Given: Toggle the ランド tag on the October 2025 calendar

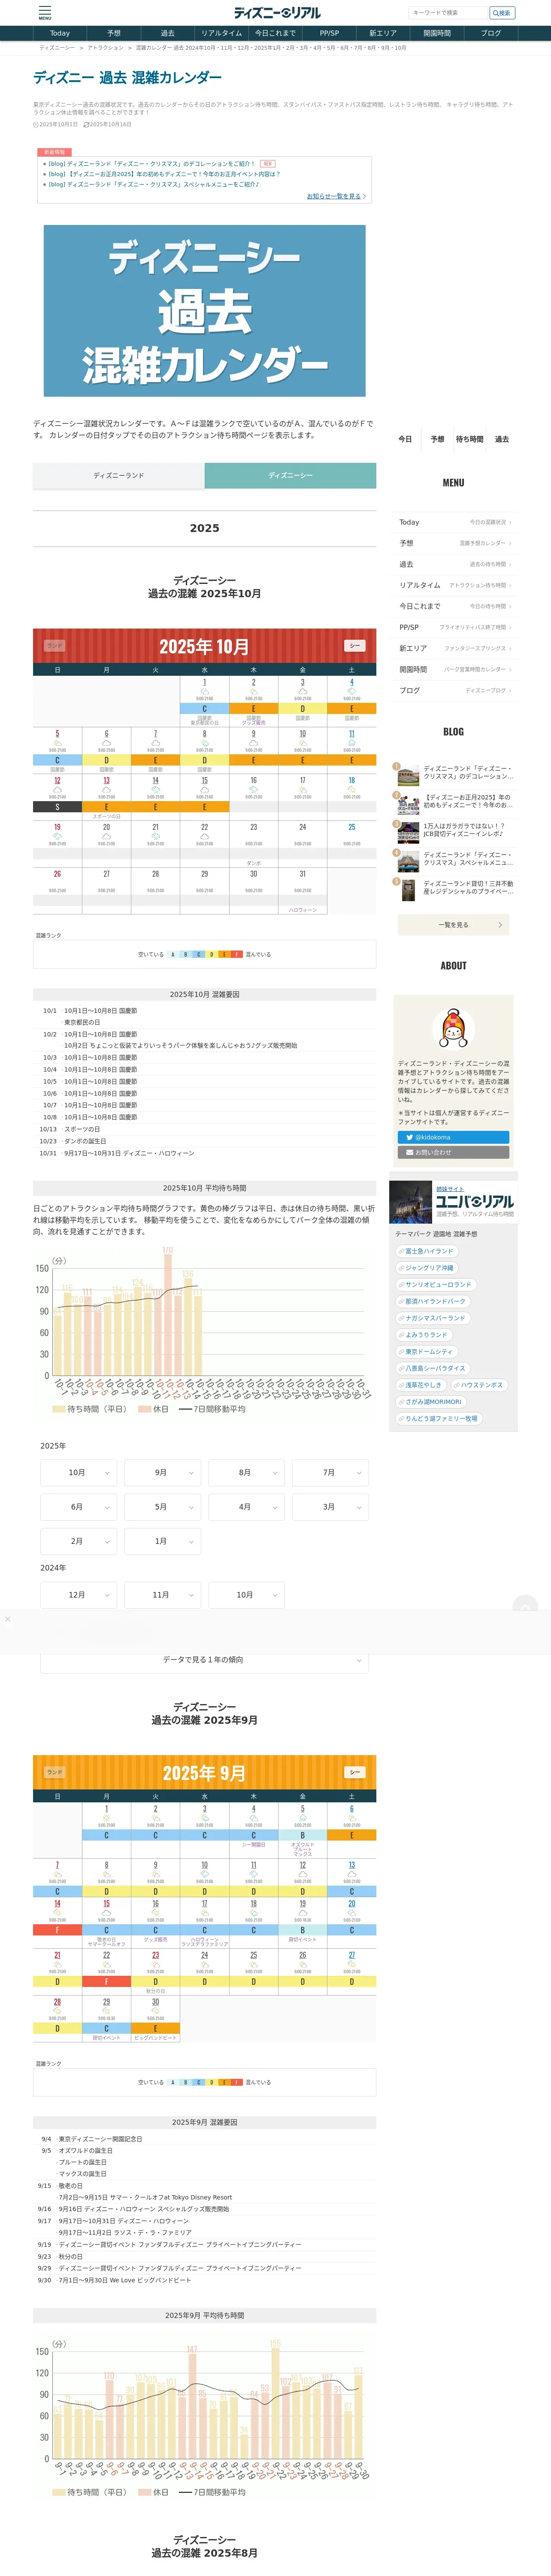Looking at the screenshot, I should pos(54,646).
